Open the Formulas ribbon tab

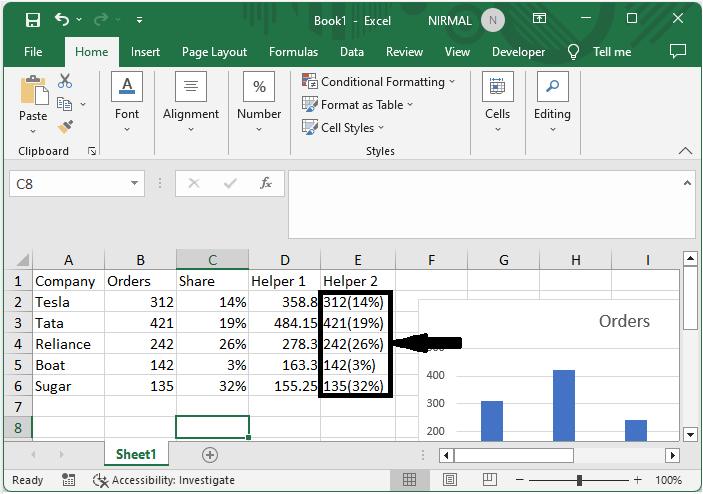[293, 52]
